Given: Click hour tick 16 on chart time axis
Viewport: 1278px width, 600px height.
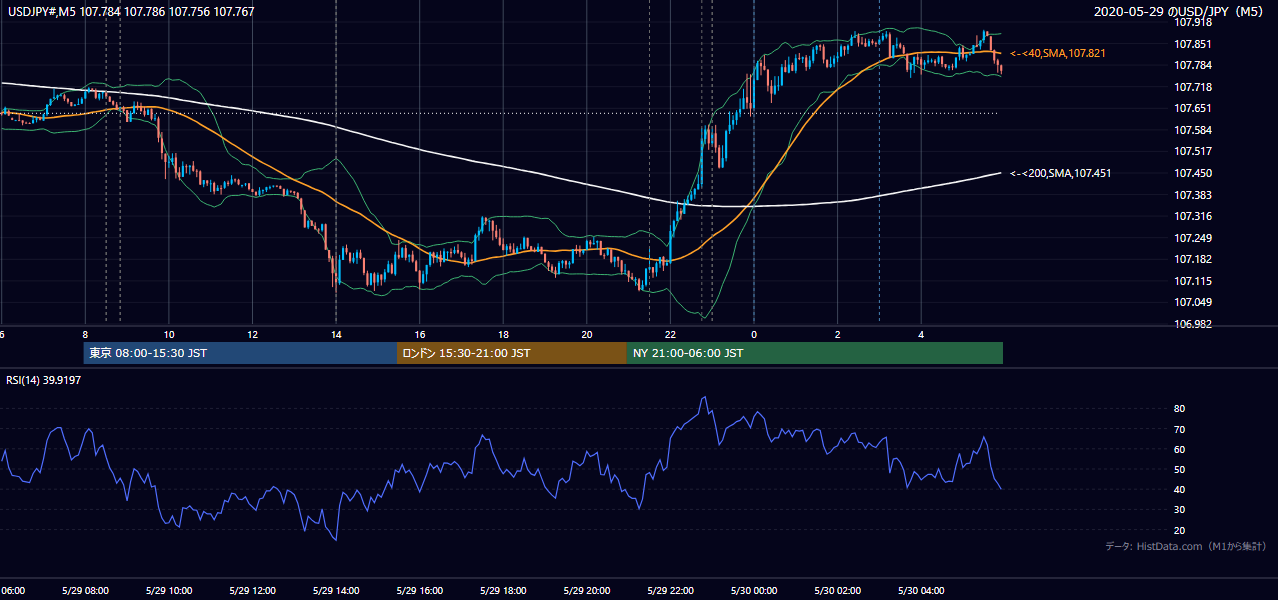Looking at the screenshot, I should [420, 335].
